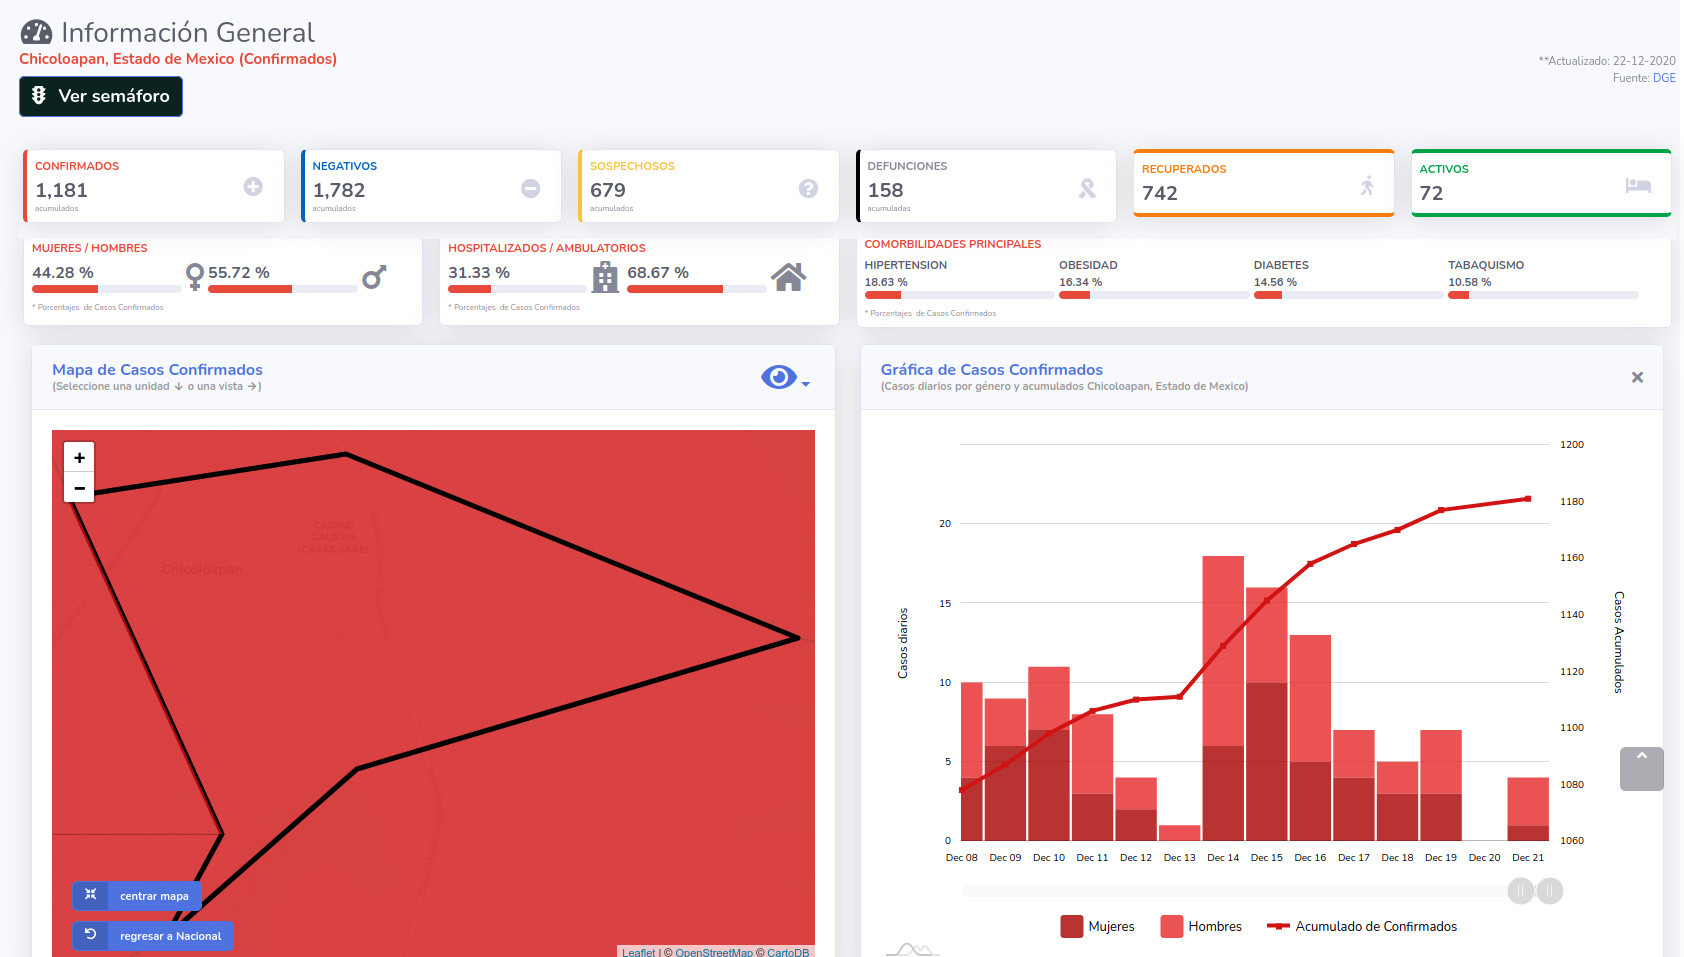This screenshot has width=1684, height=957.
Task: Click the Dec 15 bar in the chart
Action: (x=1266, y=714)
